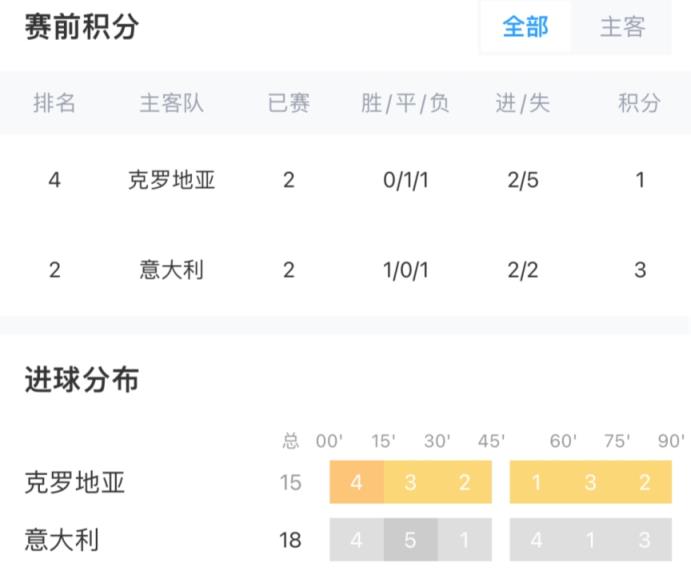Select 意大利's 2/2 goals for/against cell
The height and width of the screenshot is (587, 691).
point(523,270)
